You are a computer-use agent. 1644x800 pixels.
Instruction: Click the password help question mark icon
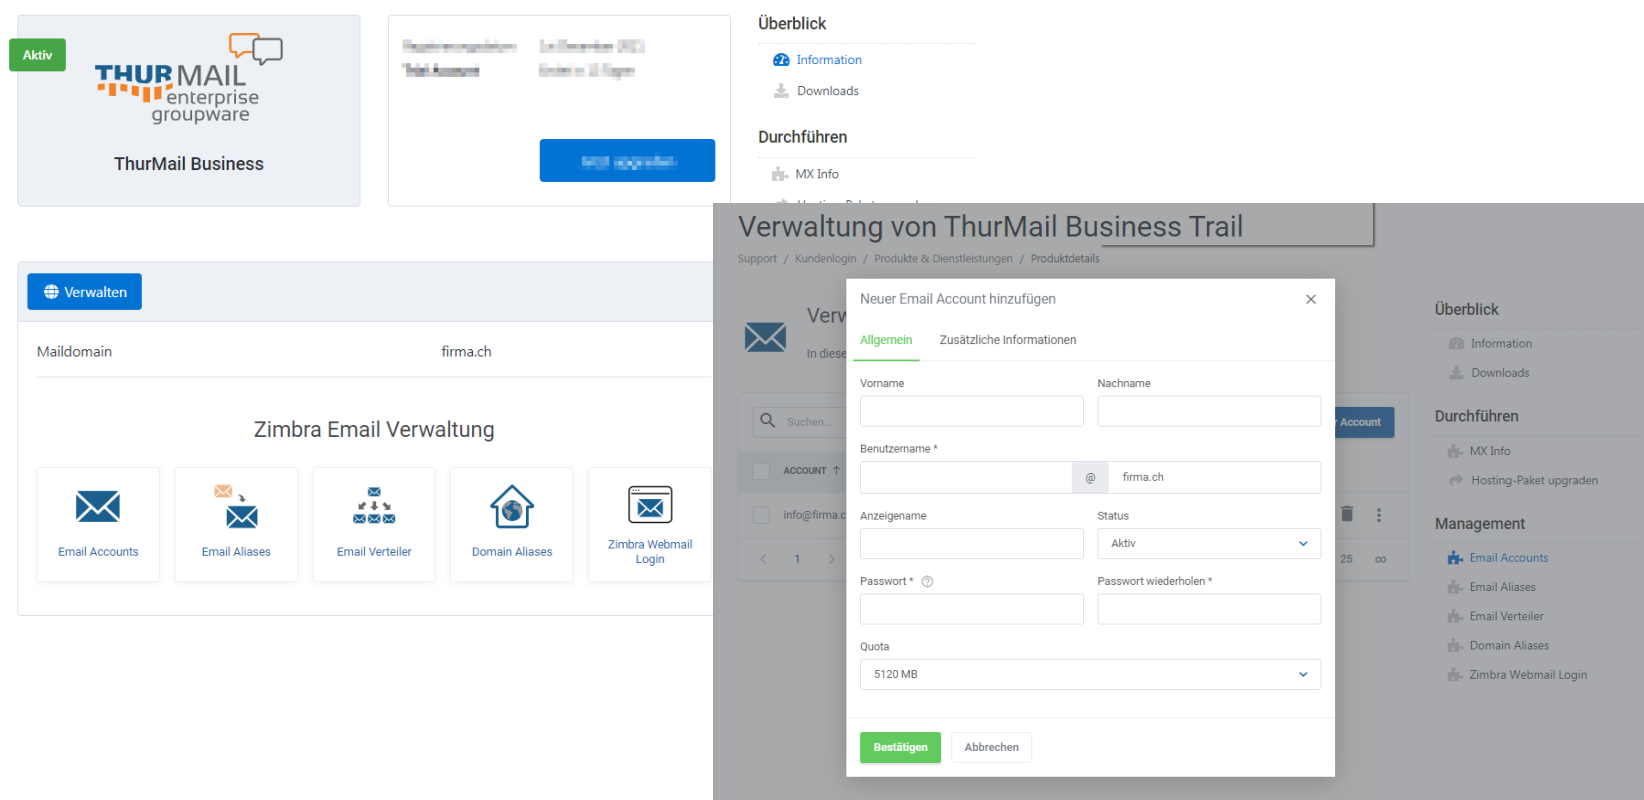coord(927,582)
